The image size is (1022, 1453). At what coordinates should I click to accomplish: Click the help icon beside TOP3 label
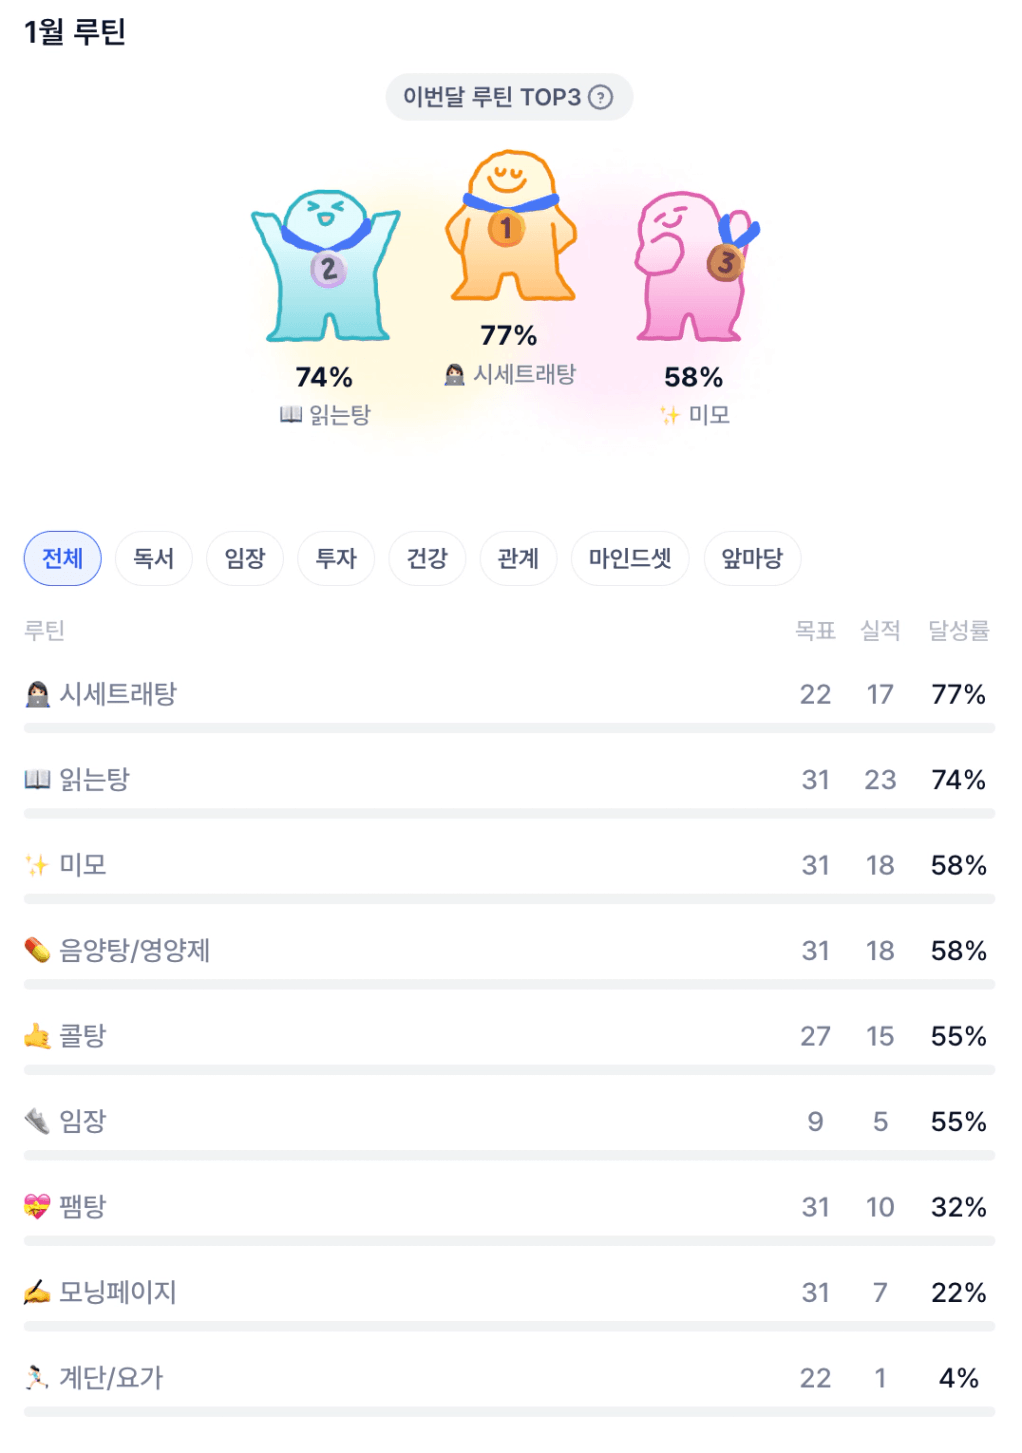600,97
